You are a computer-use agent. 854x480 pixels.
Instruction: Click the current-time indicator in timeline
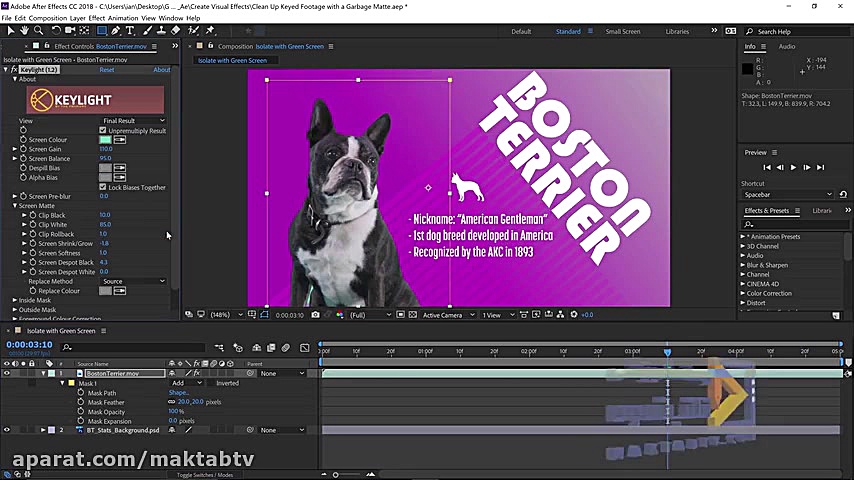[x=667, y=353]
